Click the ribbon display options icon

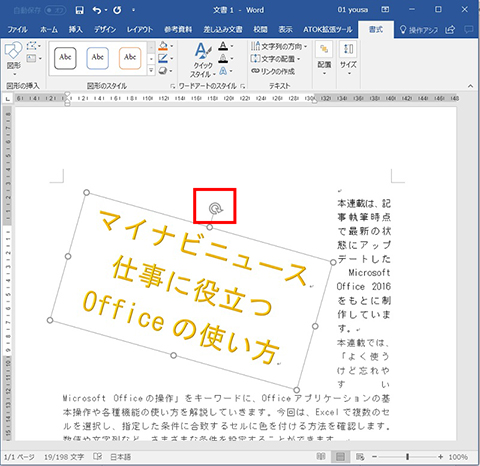point(385,10)
